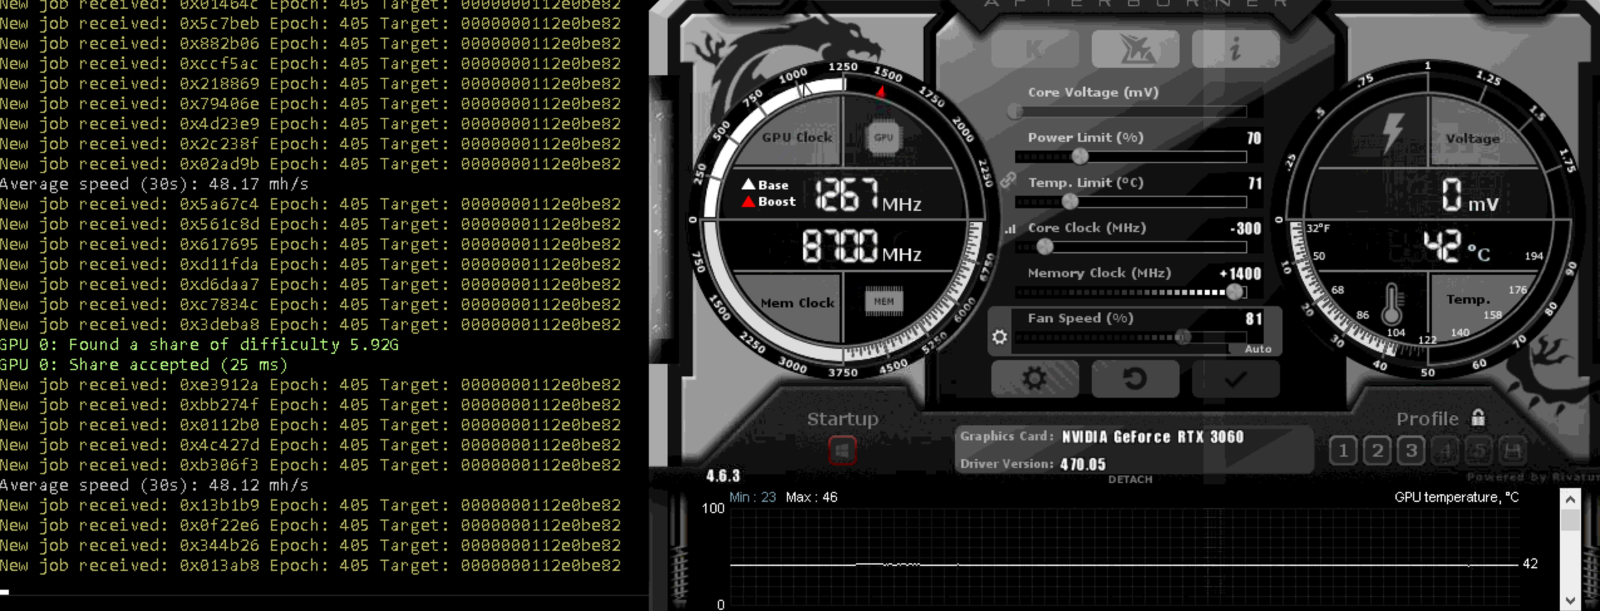
Task: Click the MEM chip icon in clock gauge
Action: [883, 301]
